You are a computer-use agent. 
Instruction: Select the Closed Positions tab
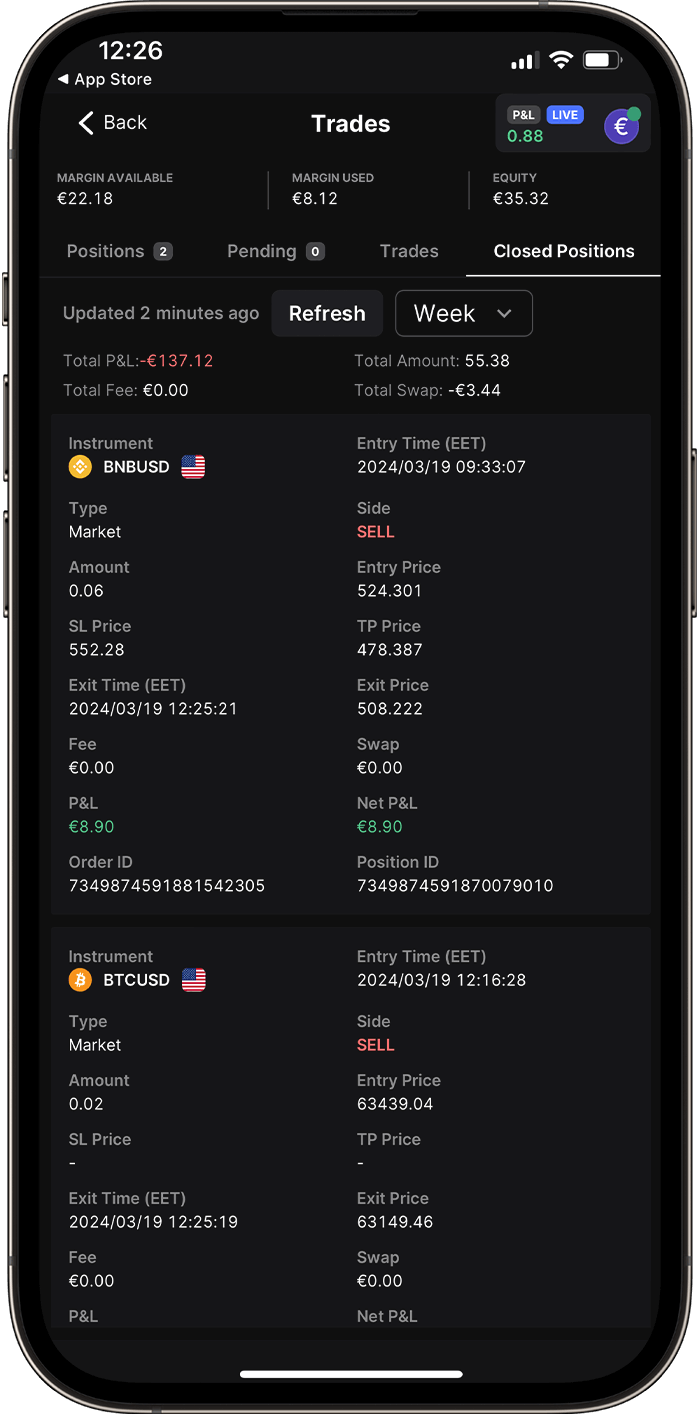(x=564, y=251)
